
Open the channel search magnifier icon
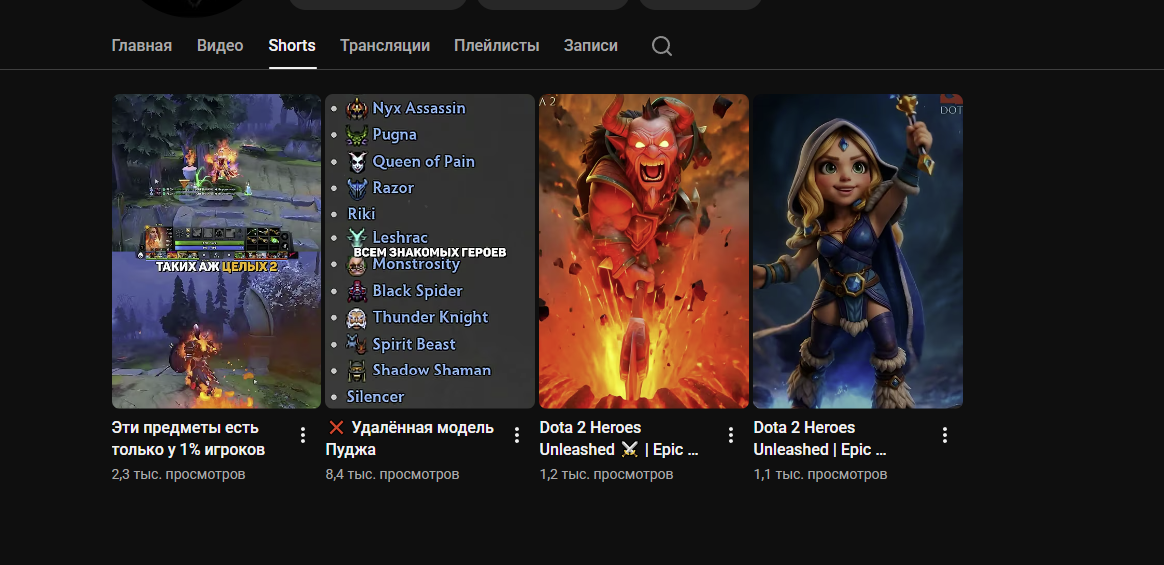click(x=661, y=46)
